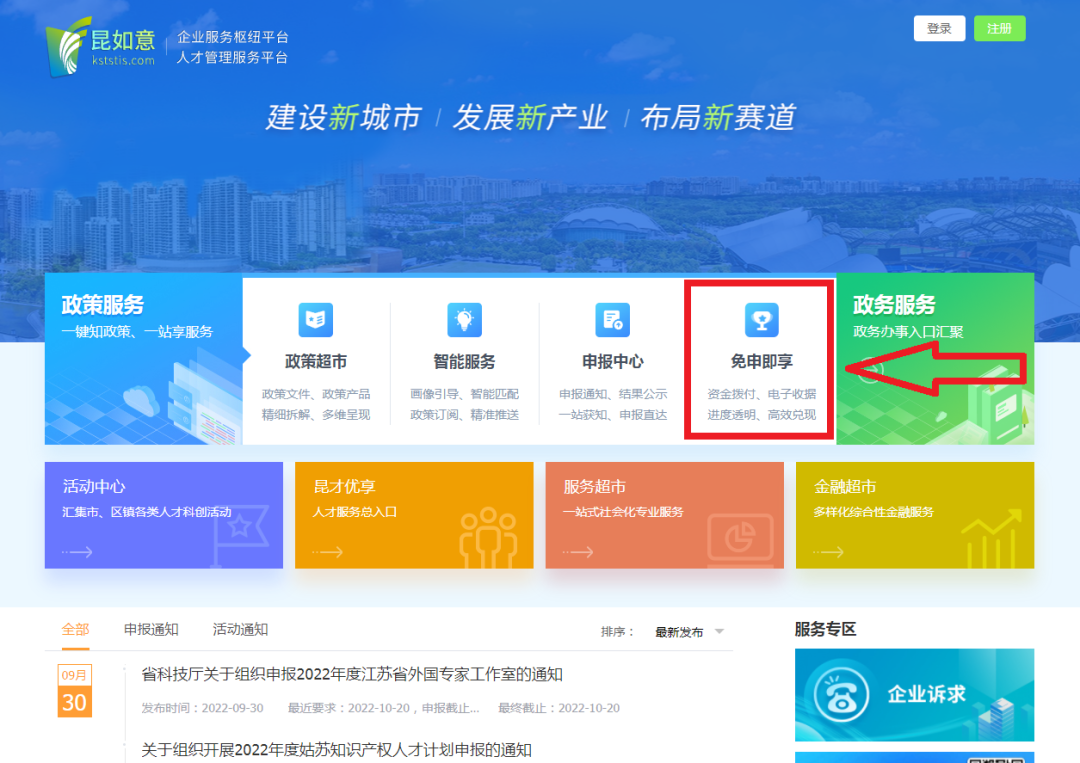Open the 姑苏知识产权人才计划 notice link

coord(336,750)
